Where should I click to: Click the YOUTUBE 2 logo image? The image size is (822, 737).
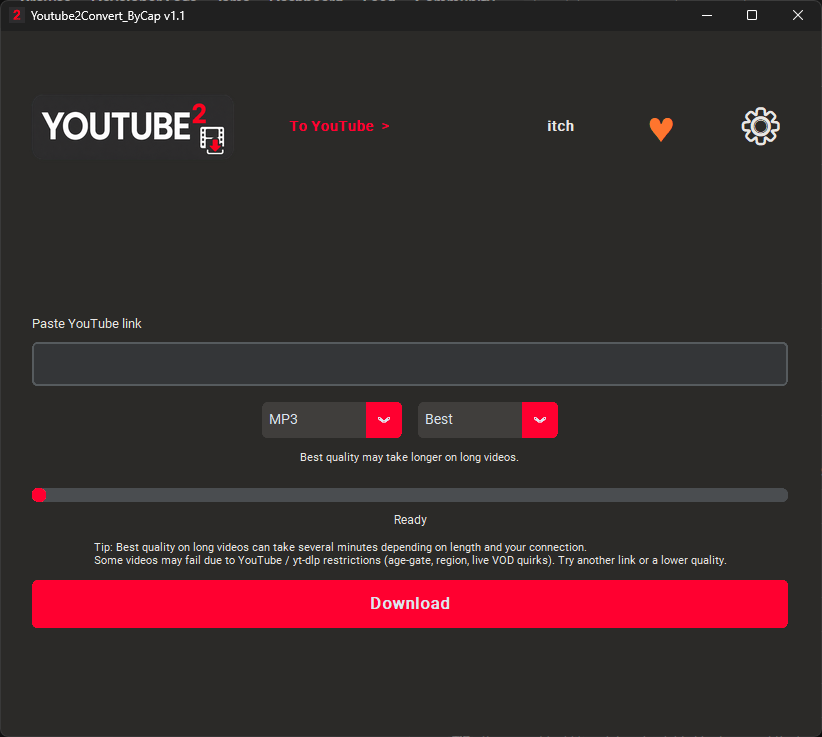(133, 127)
